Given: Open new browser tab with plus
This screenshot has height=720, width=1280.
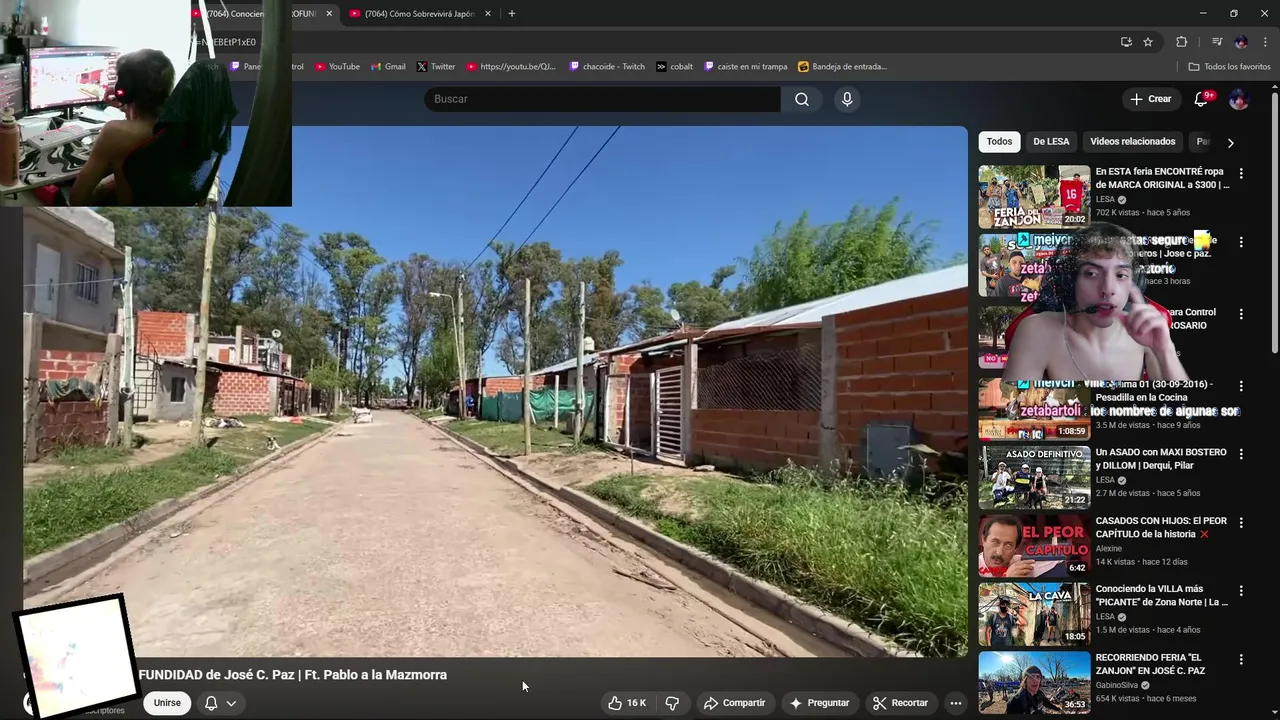Looking at the screenshot, I should tap(511, 14).
